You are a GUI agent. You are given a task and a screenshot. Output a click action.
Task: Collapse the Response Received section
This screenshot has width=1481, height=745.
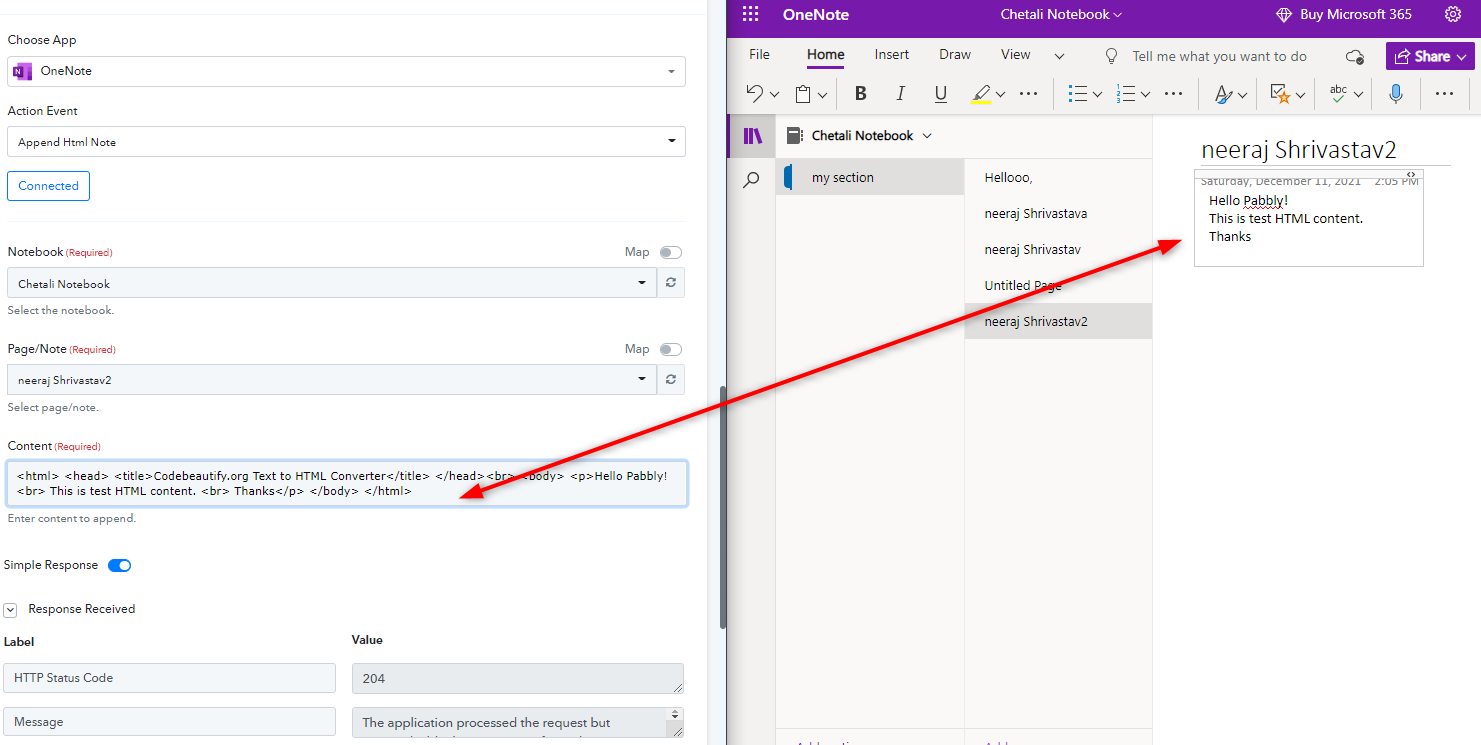[10, 610]
